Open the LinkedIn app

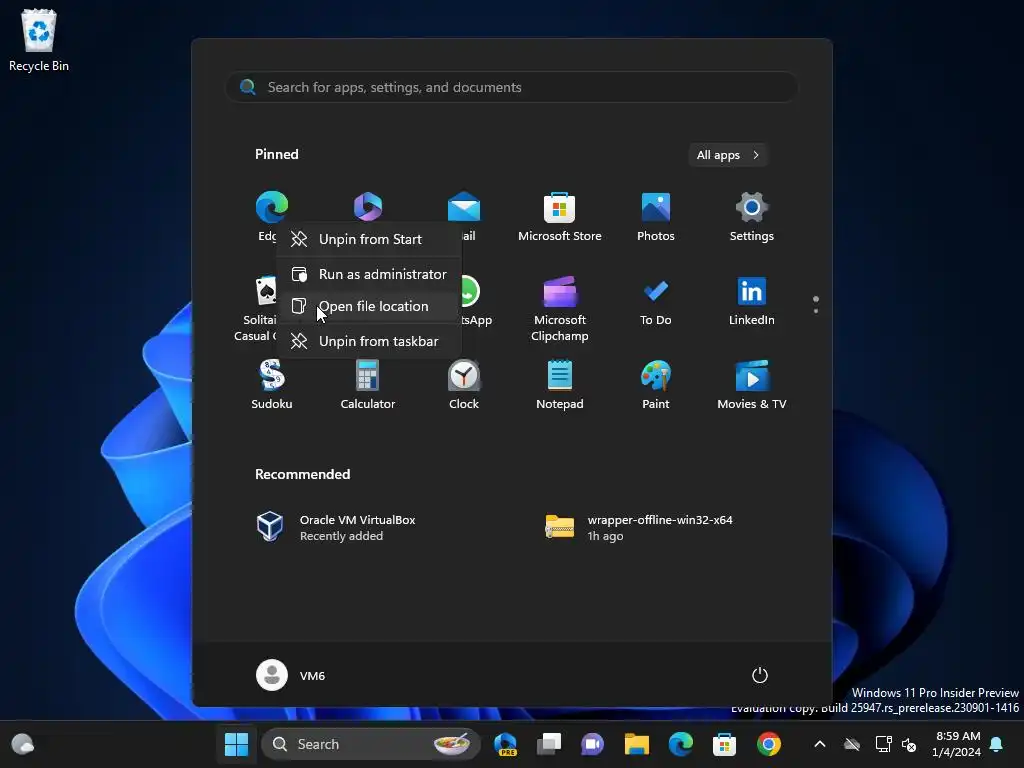point(751,302)
